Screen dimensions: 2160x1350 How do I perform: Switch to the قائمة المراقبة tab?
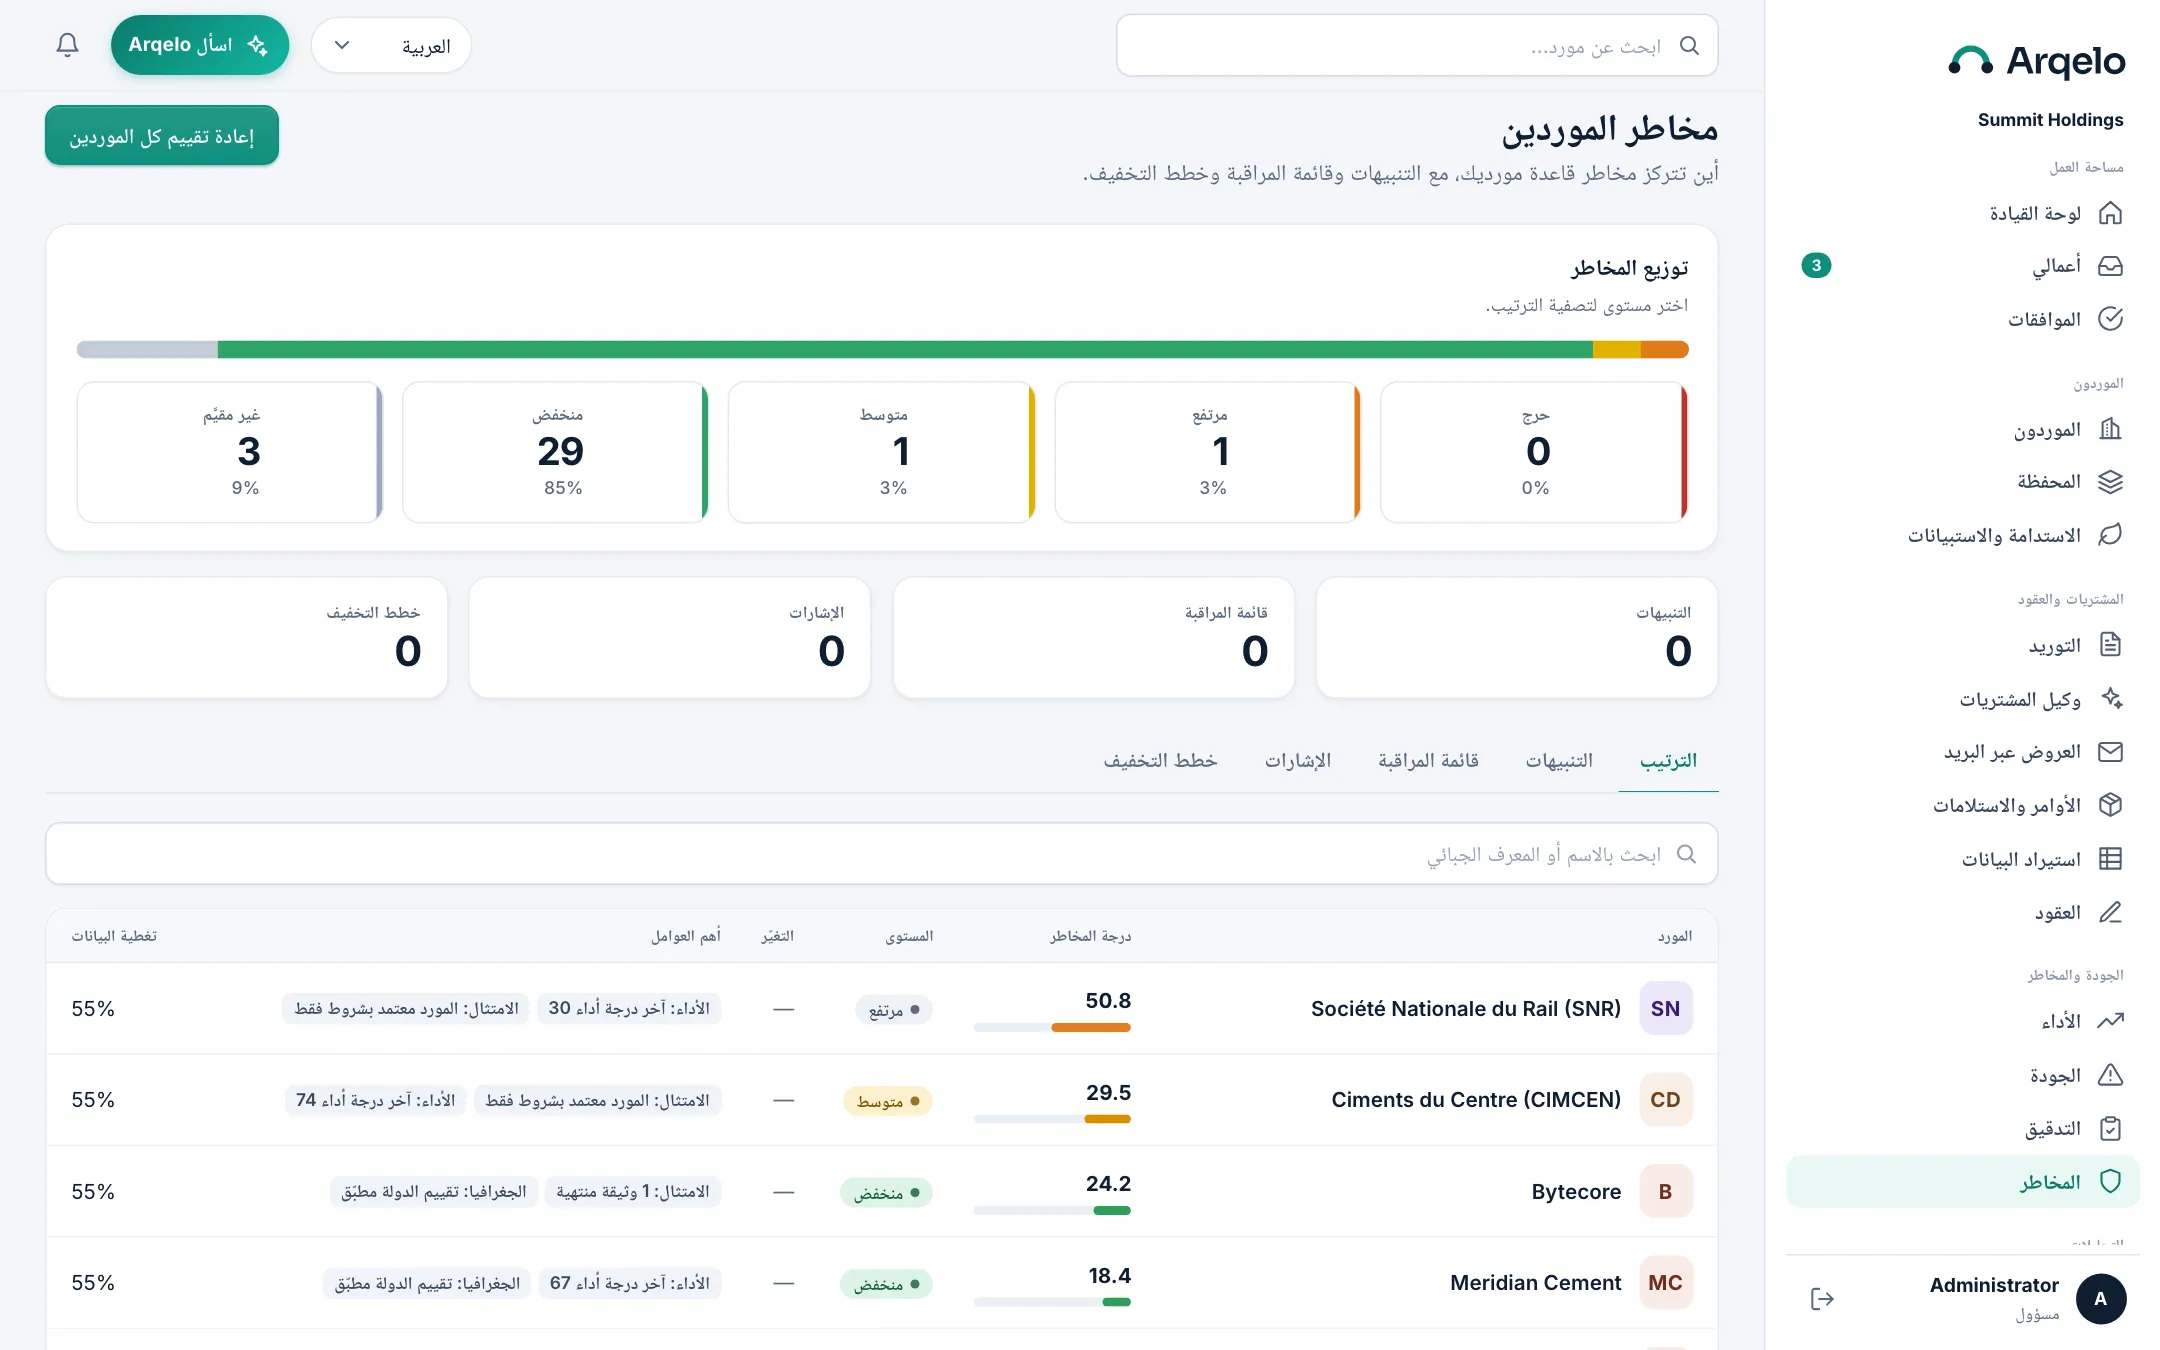coord(1428,761)
